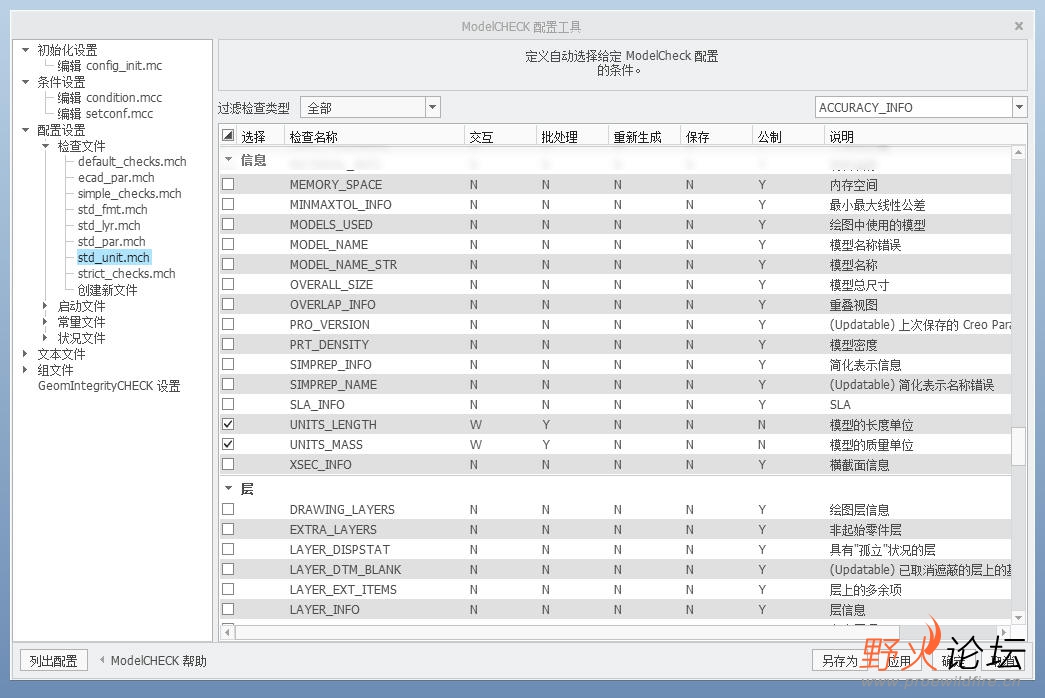Collapse the 条件设置 tree node
This screenshot has width=1045, height=698.
coord(25,82)
